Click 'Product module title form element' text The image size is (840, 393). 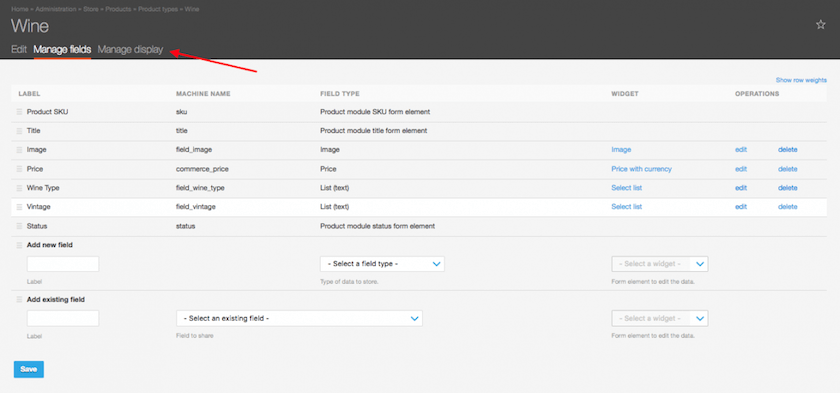pos(373,131)
